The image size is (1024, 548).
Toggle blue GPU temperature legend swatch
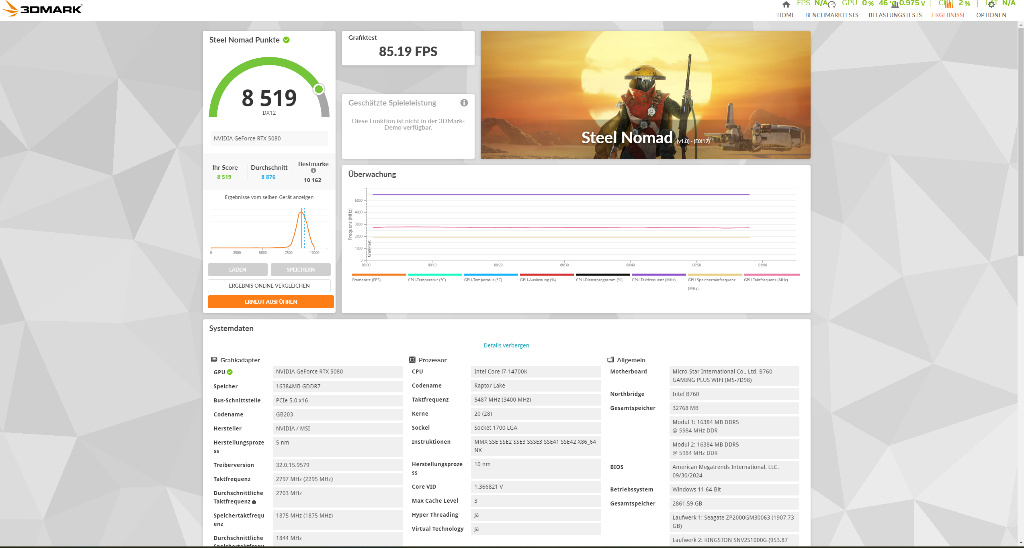coord(490,275)
